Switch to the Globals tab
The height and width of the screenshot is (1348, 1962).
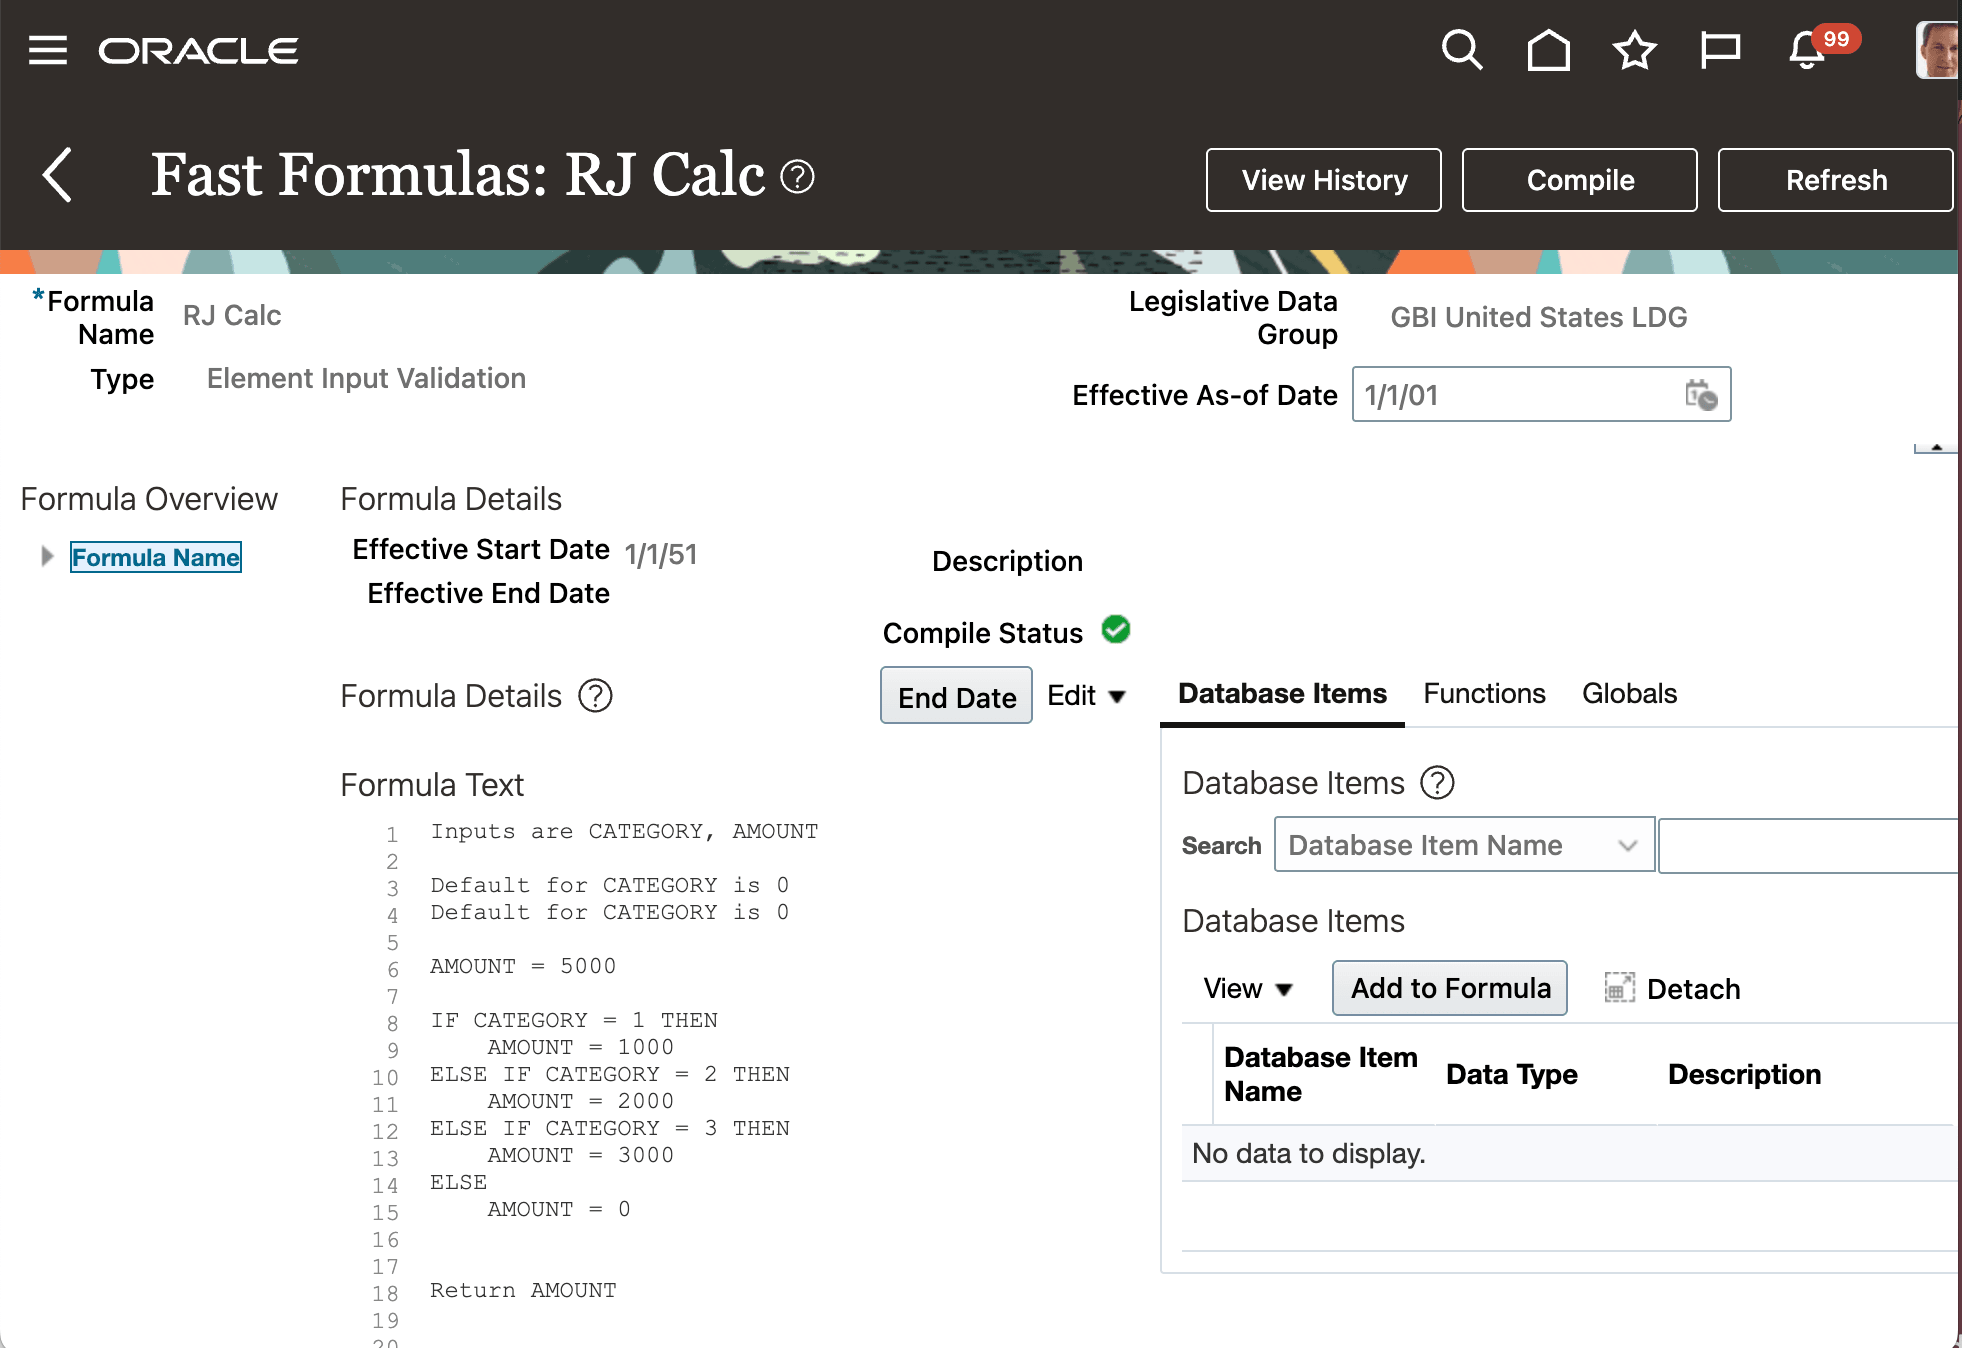[1629, 694]
